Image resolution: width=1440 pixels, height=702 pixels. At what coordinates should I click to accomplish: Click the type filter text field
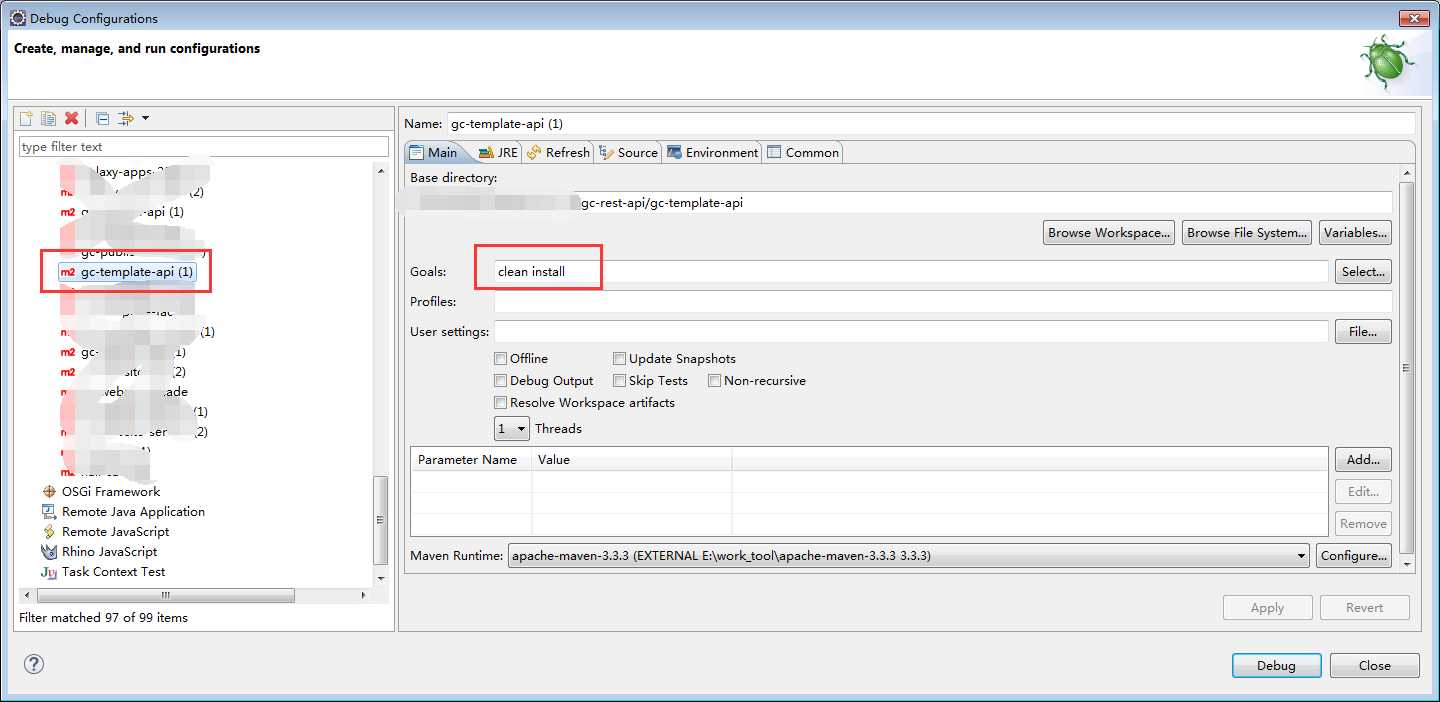204,146
